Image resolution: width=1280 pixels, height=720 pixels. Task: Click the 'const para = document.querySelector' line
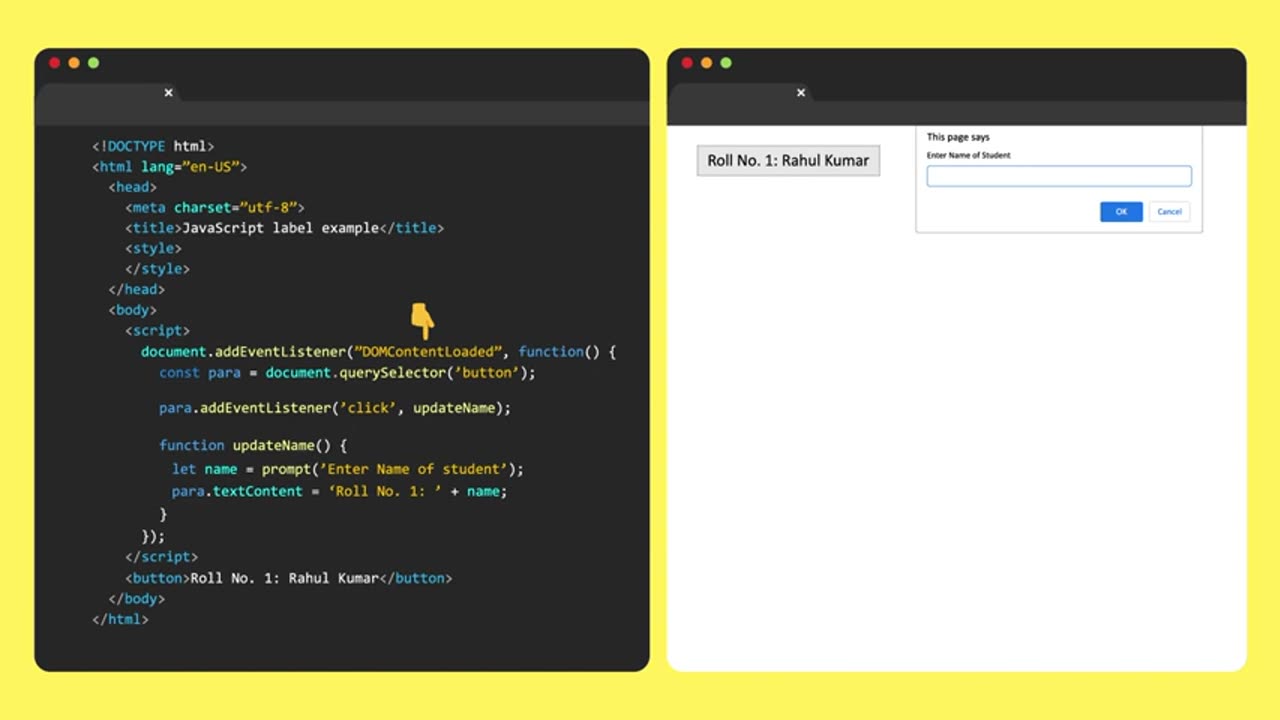pos(347,373)
